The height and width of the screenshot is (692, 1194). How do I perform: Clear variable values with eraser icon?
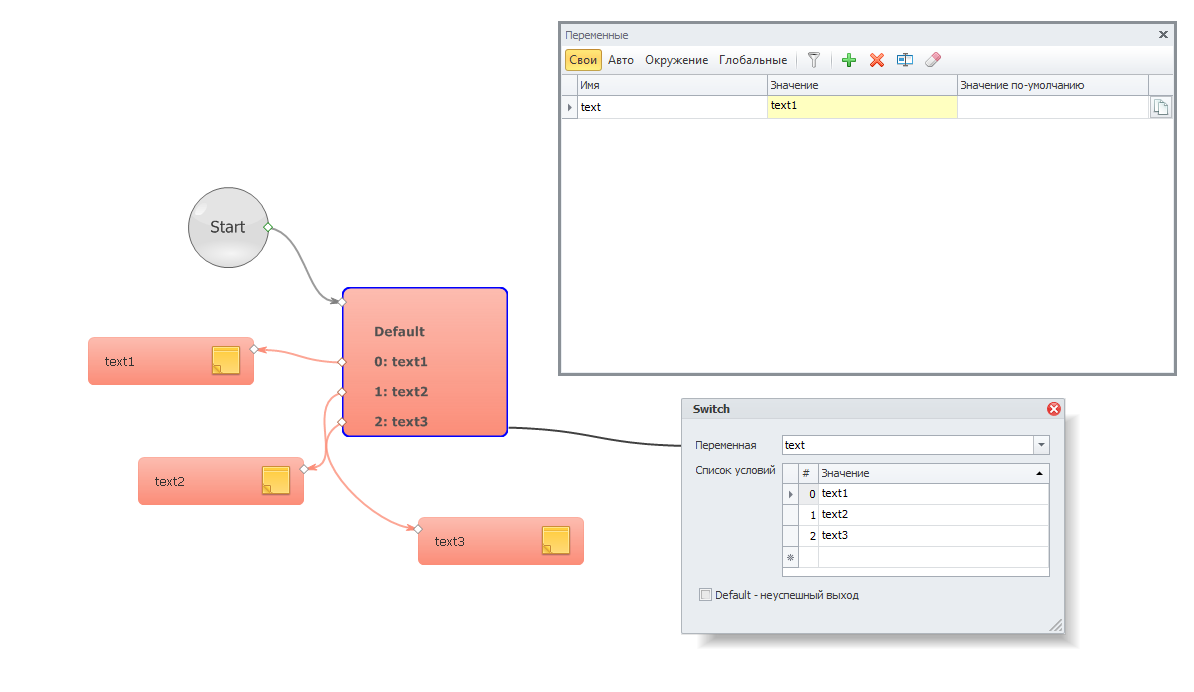tap(933, 60)
